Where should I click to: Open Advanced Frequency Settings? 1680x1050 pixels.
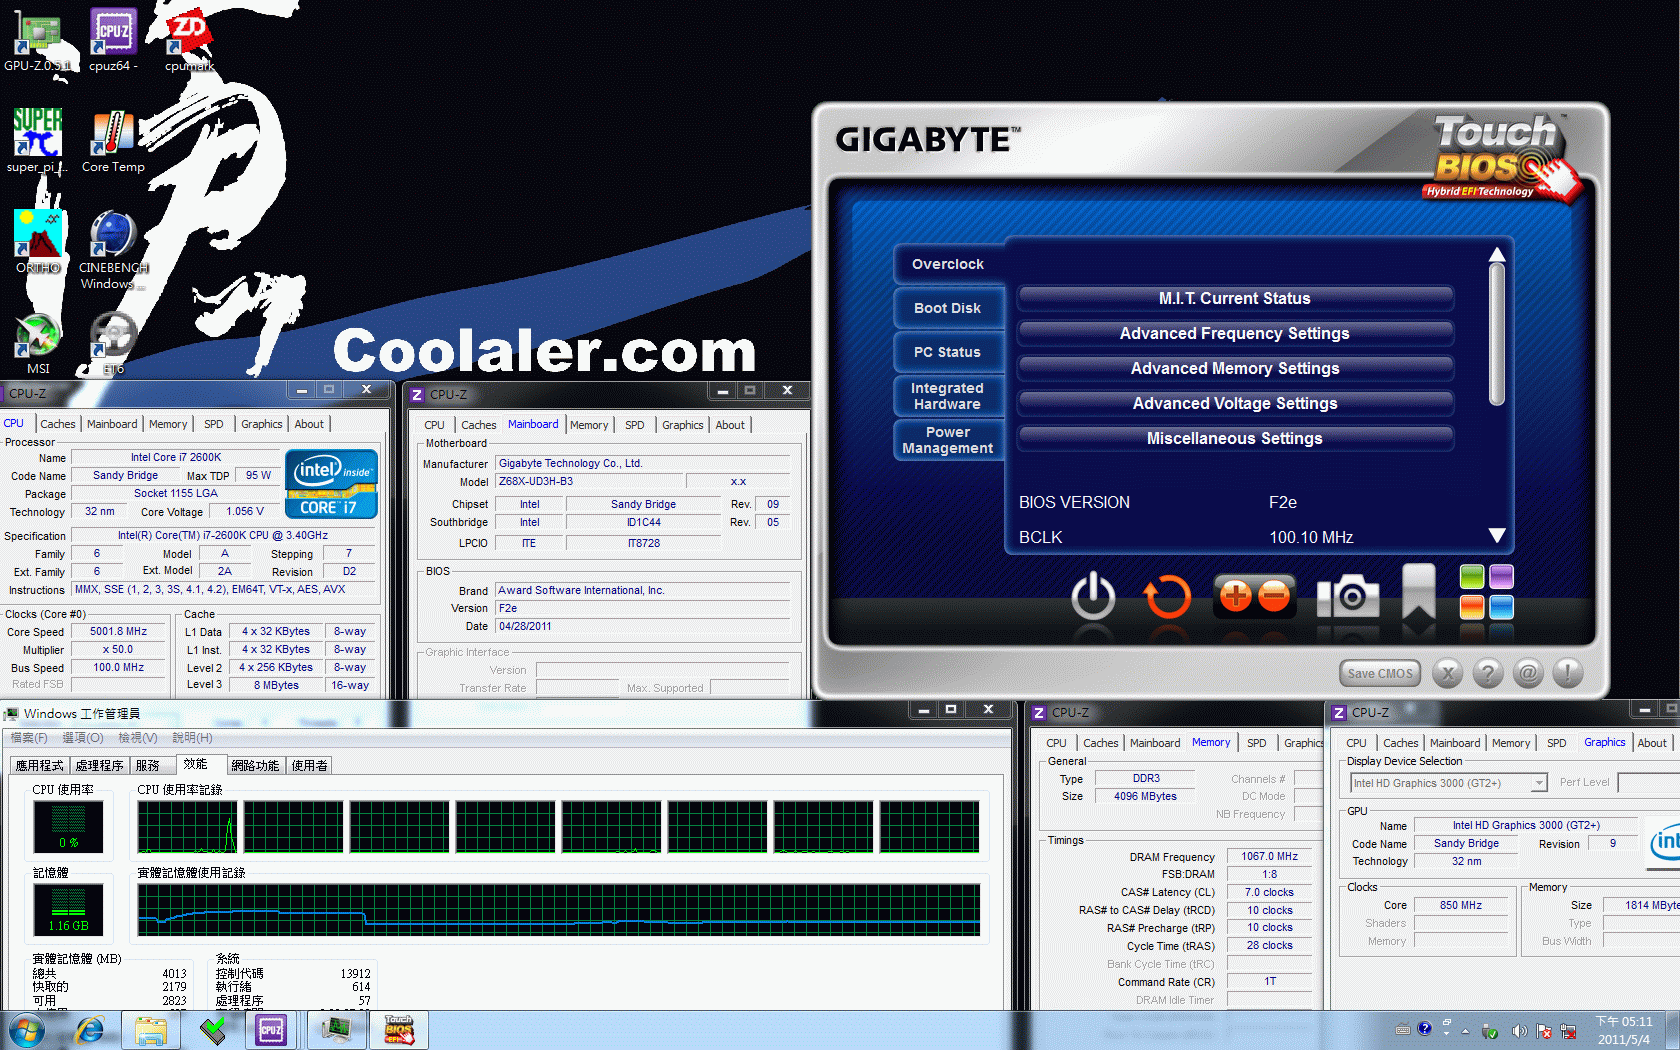[x=1235, y=333]
